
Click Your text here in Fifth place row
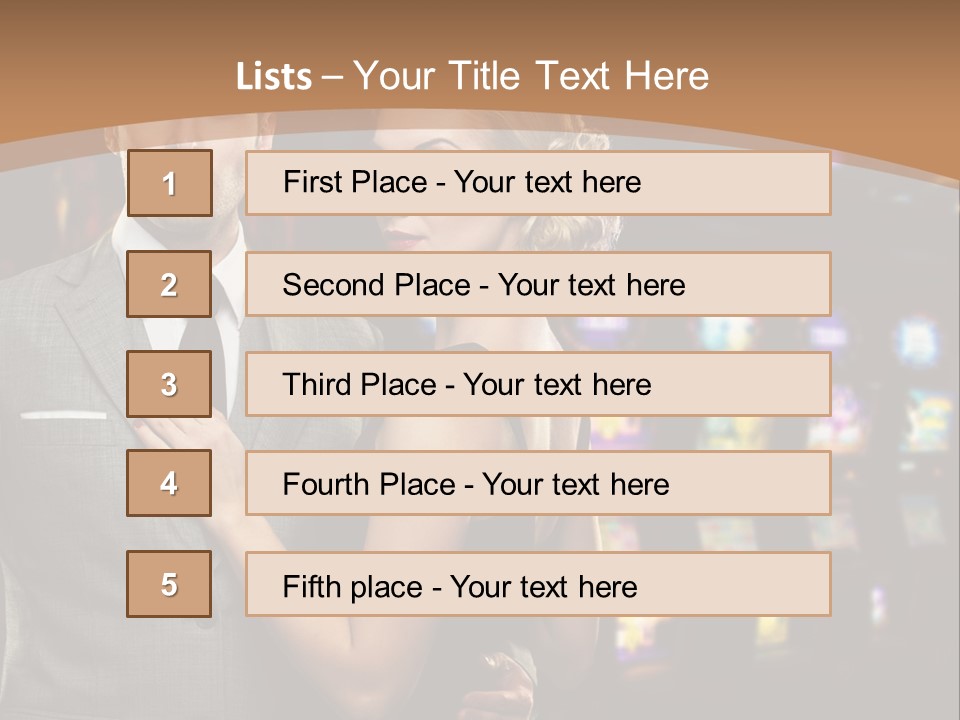click(x=543, y=586)
